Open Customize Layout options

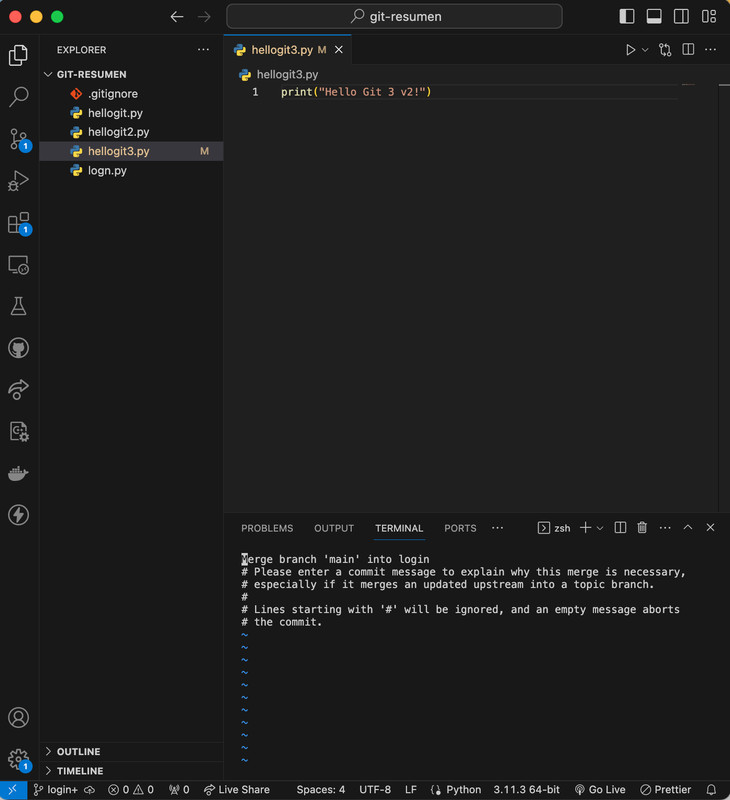[709, 16]
